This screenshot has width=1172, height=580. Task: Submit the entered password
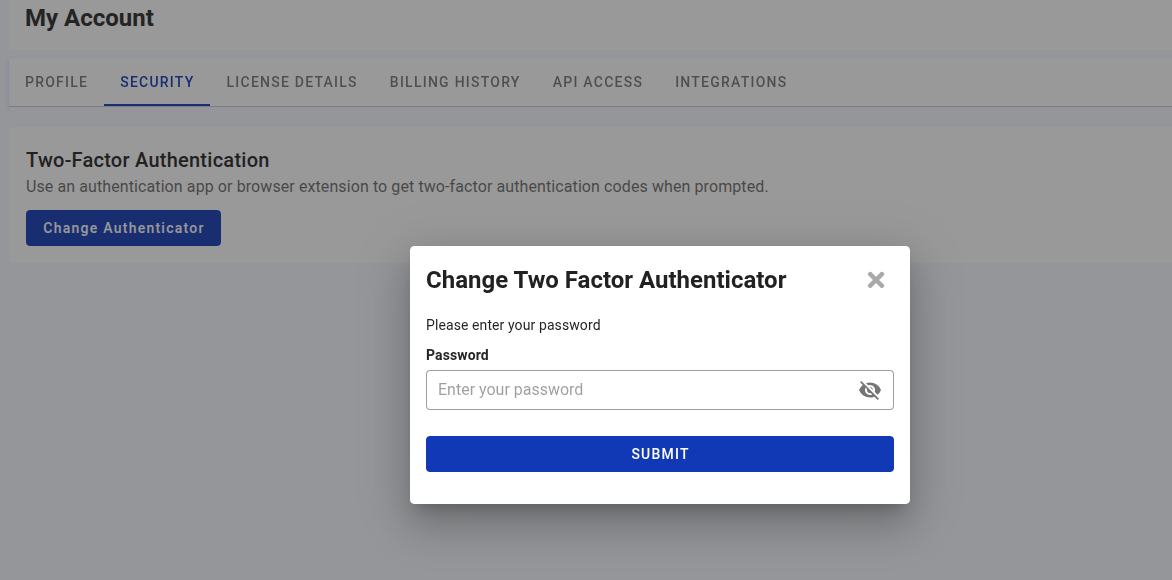coord(659,454)
